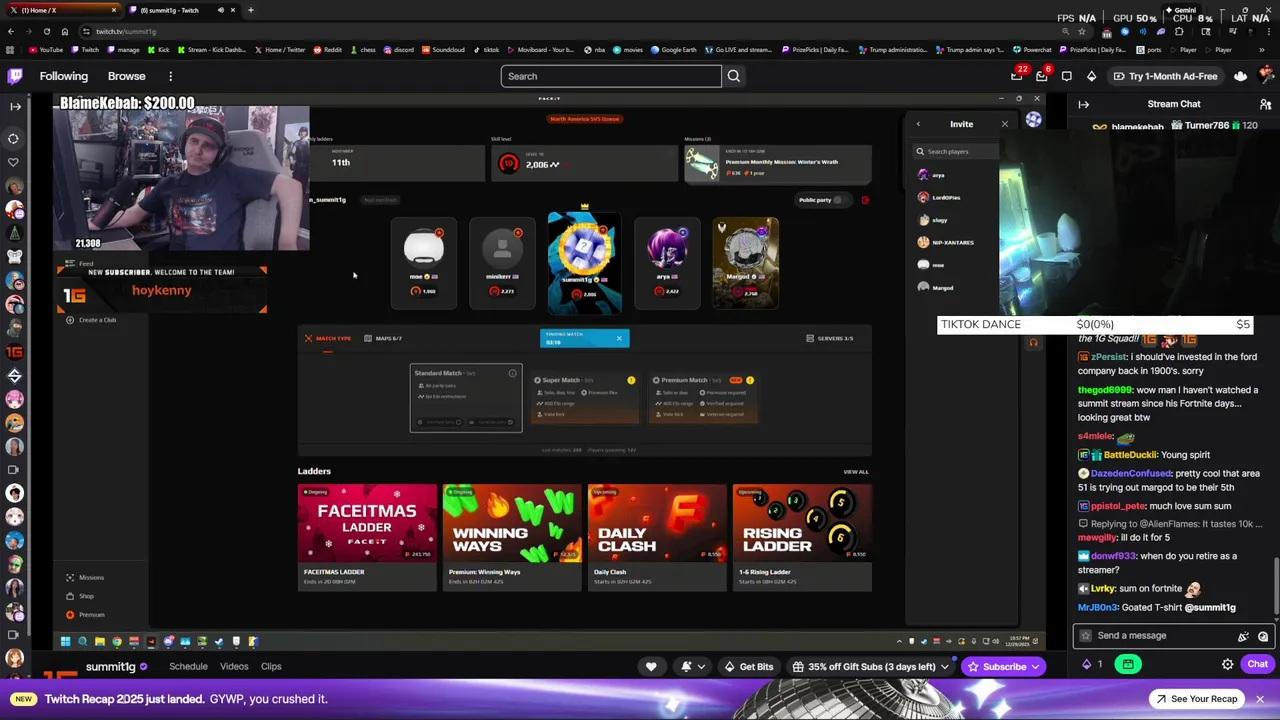
Task: Cancel the Finding Match timer
Action: click(x=619, y=338)
